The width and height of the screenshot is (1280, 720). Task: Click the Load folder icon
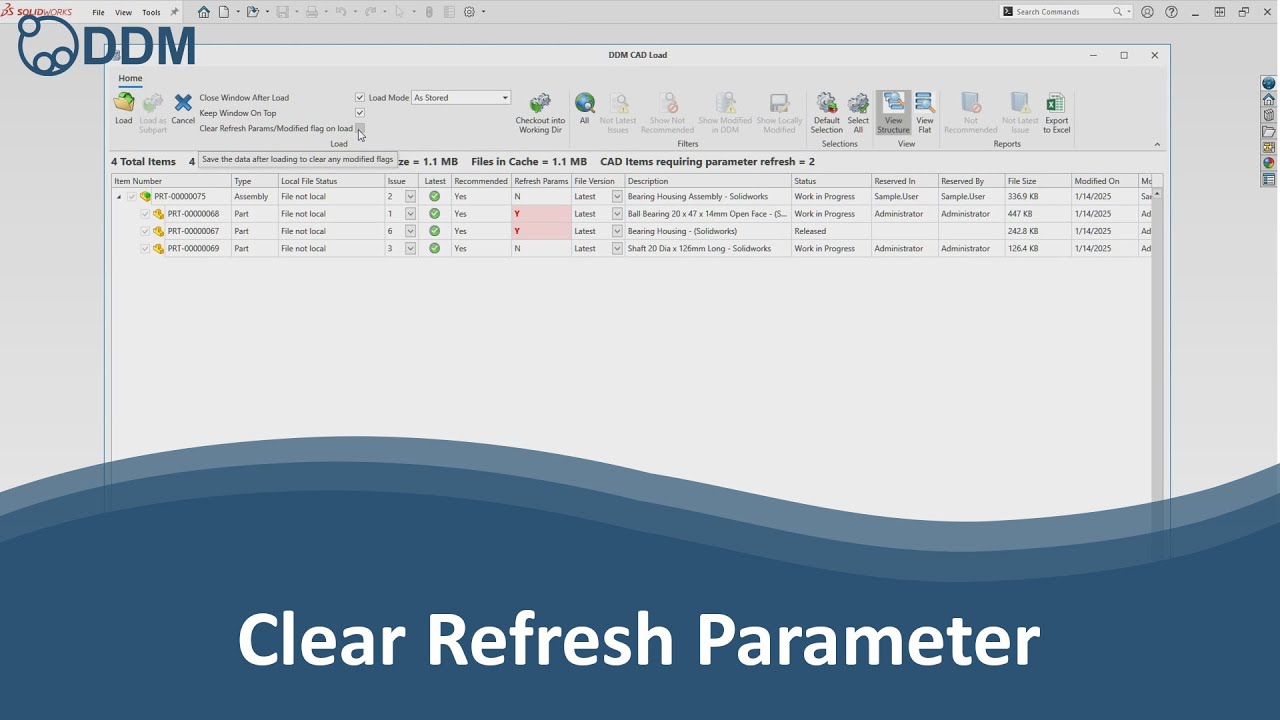[x=124, y=103]
